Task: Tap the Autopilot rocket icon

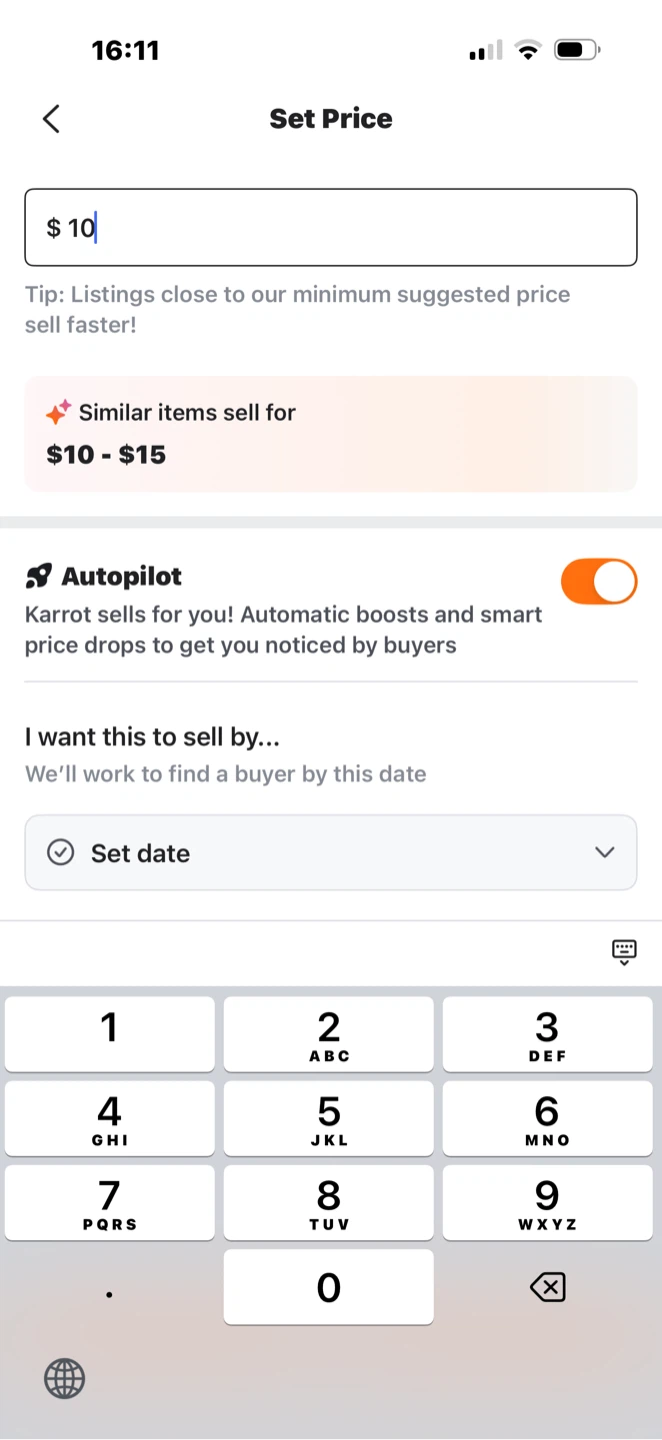Action: point(38,576)
